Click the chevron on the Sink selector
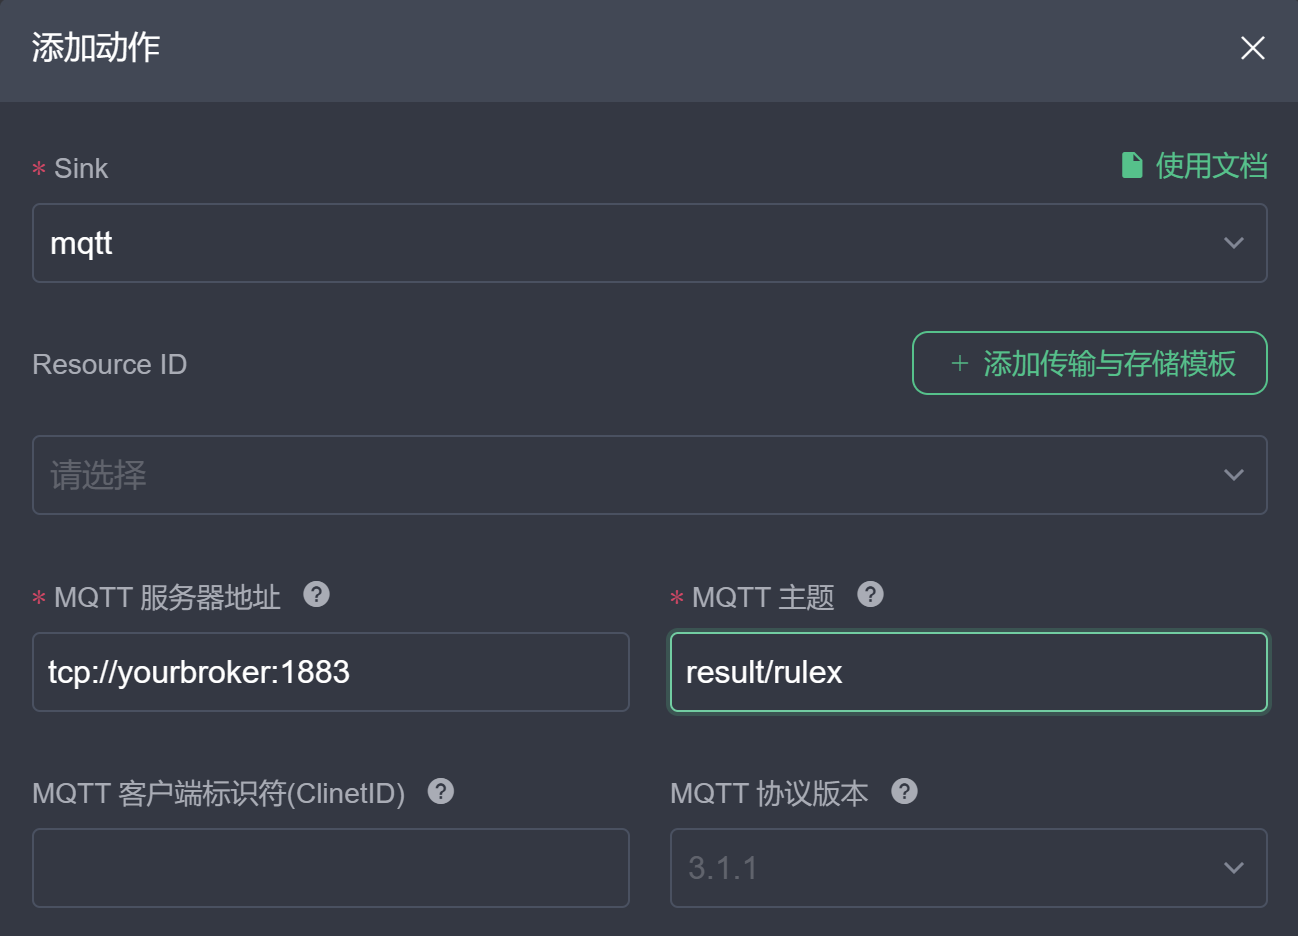1298x936 pixels. tap(1233, 242)
